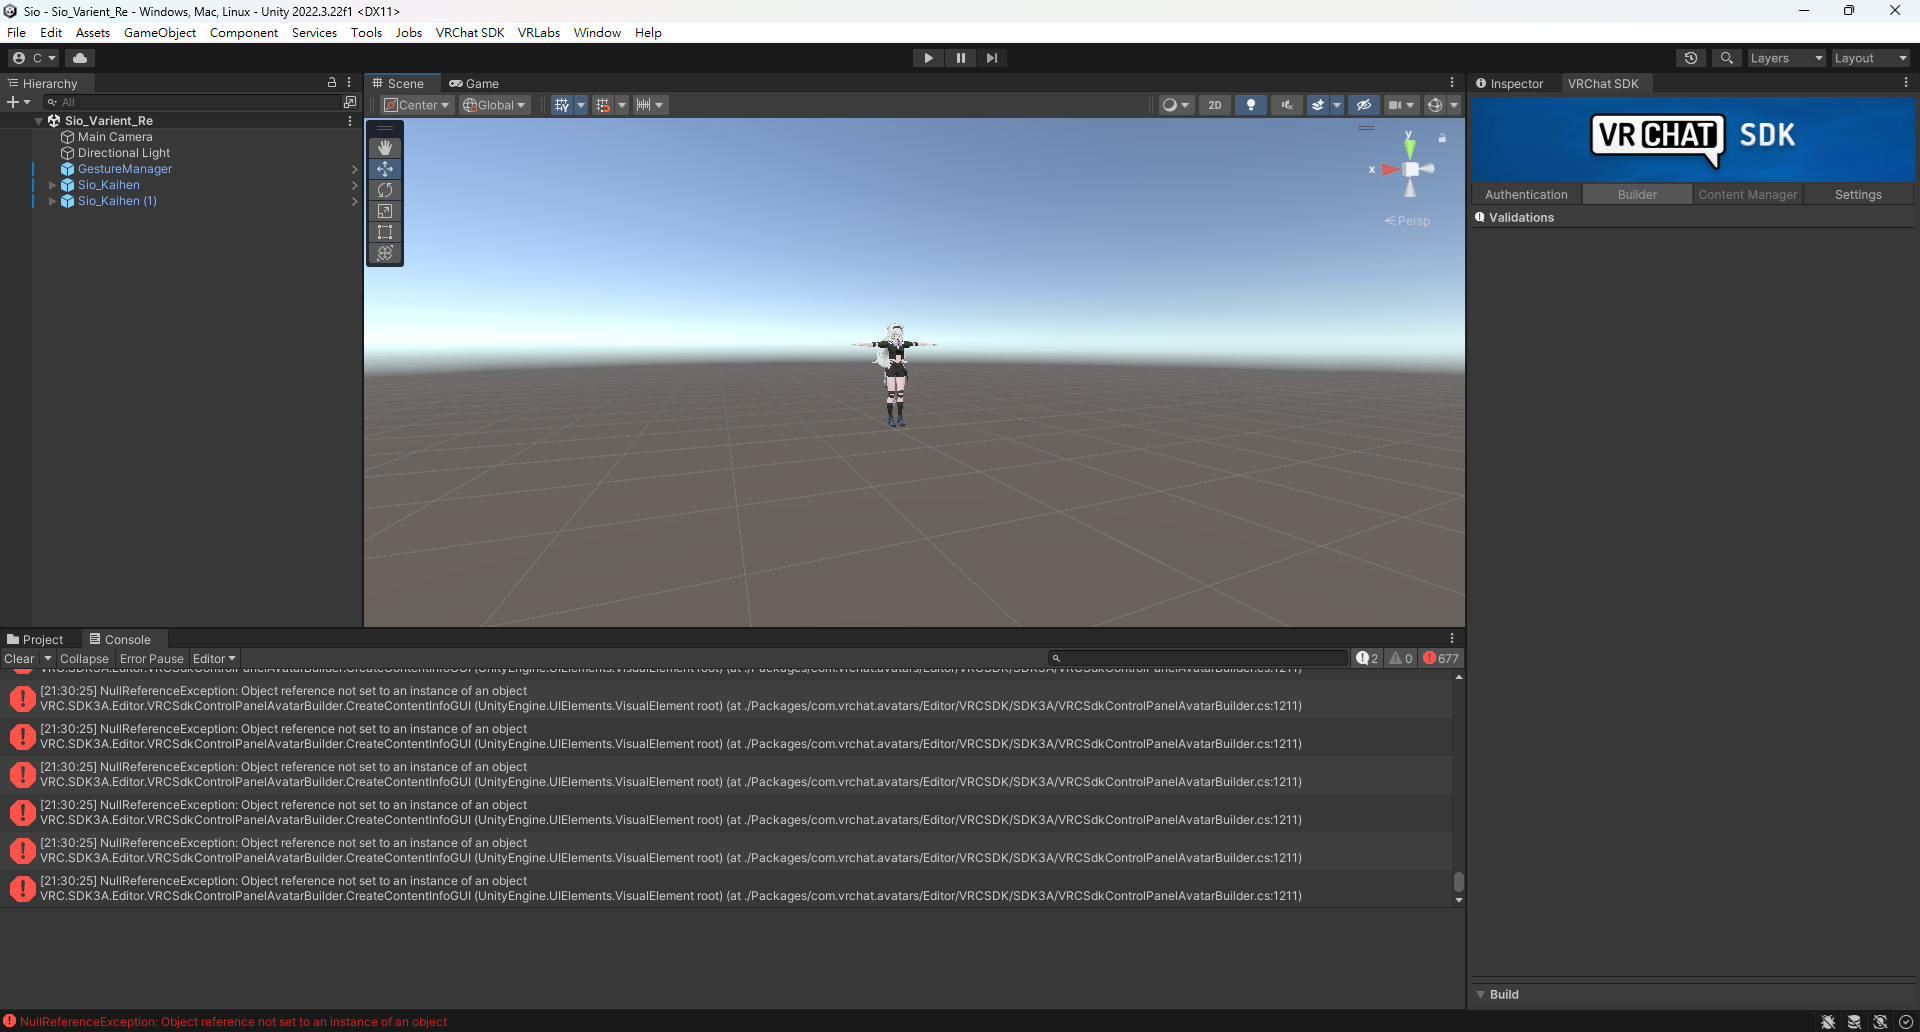
Task: Open the Gizmos dropdown arrow
Action: pyautogui.click(x=1454, y=105)
